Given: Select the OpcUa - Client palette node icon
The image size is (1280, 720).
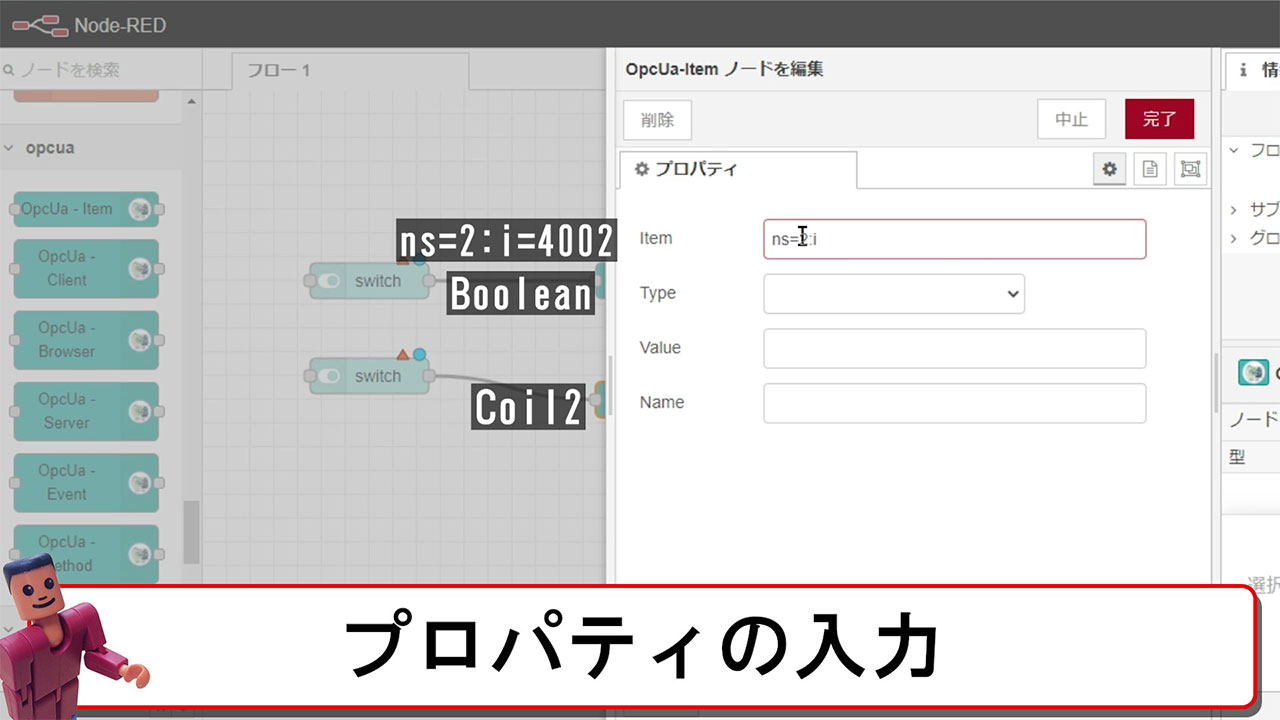Looking at the screenshot, I should [x=141, y=268].
